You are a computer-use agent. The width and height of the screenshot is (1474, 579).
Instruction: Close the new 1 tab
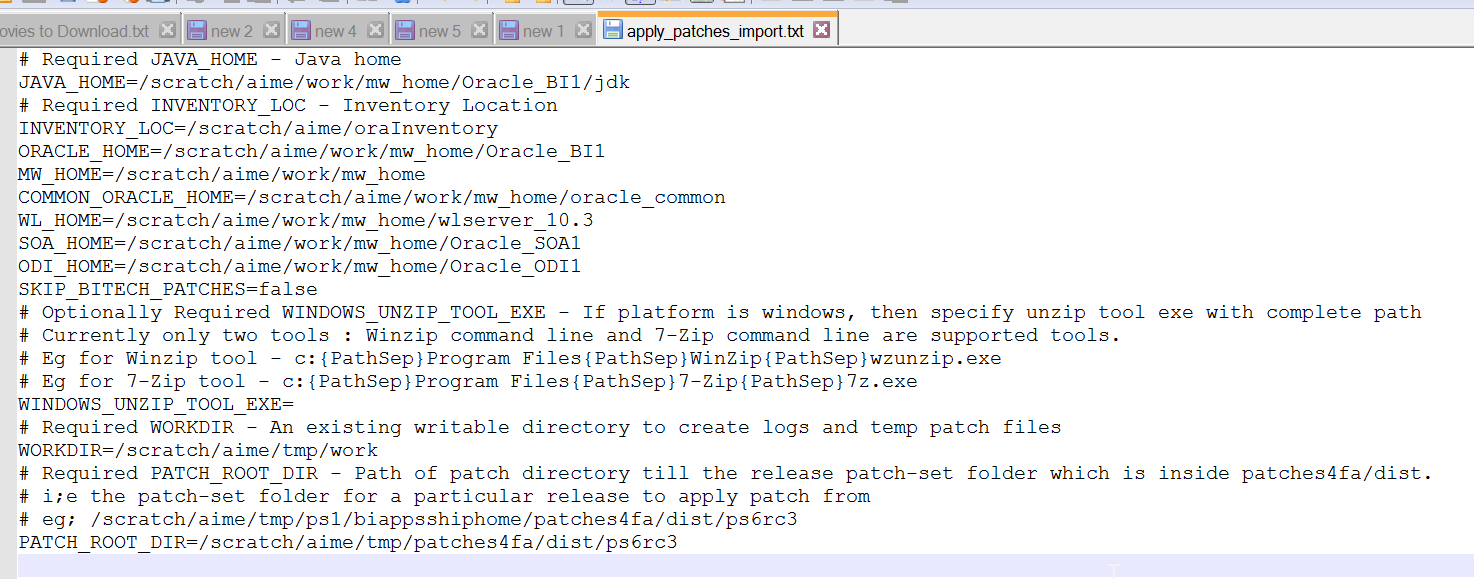point(583,30)
